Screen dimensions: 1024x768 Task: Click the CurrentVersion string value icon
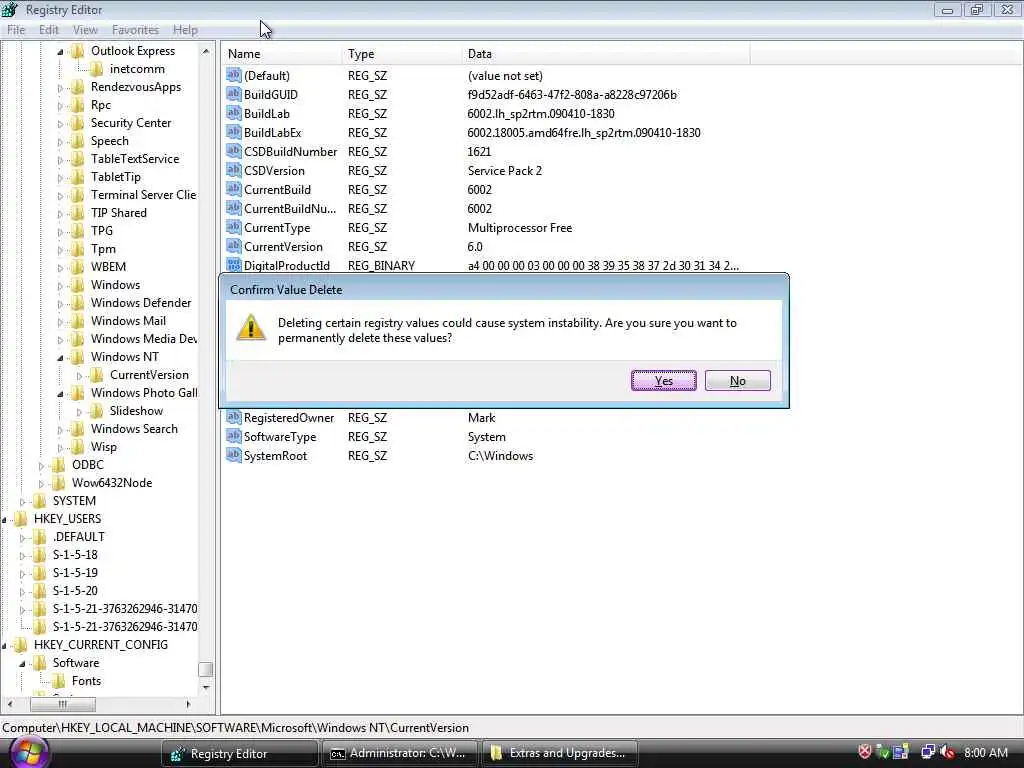click(234, 246)
